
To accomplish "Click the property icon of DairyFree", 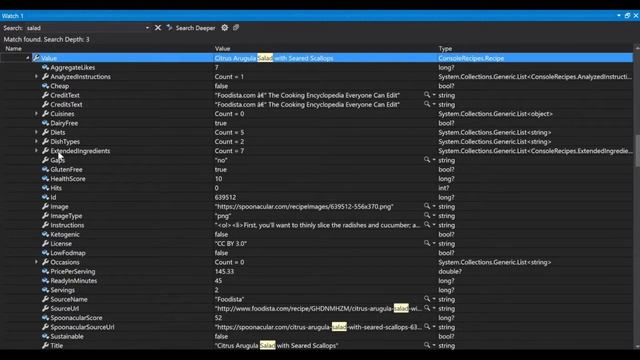I will [x=45, y=123].
